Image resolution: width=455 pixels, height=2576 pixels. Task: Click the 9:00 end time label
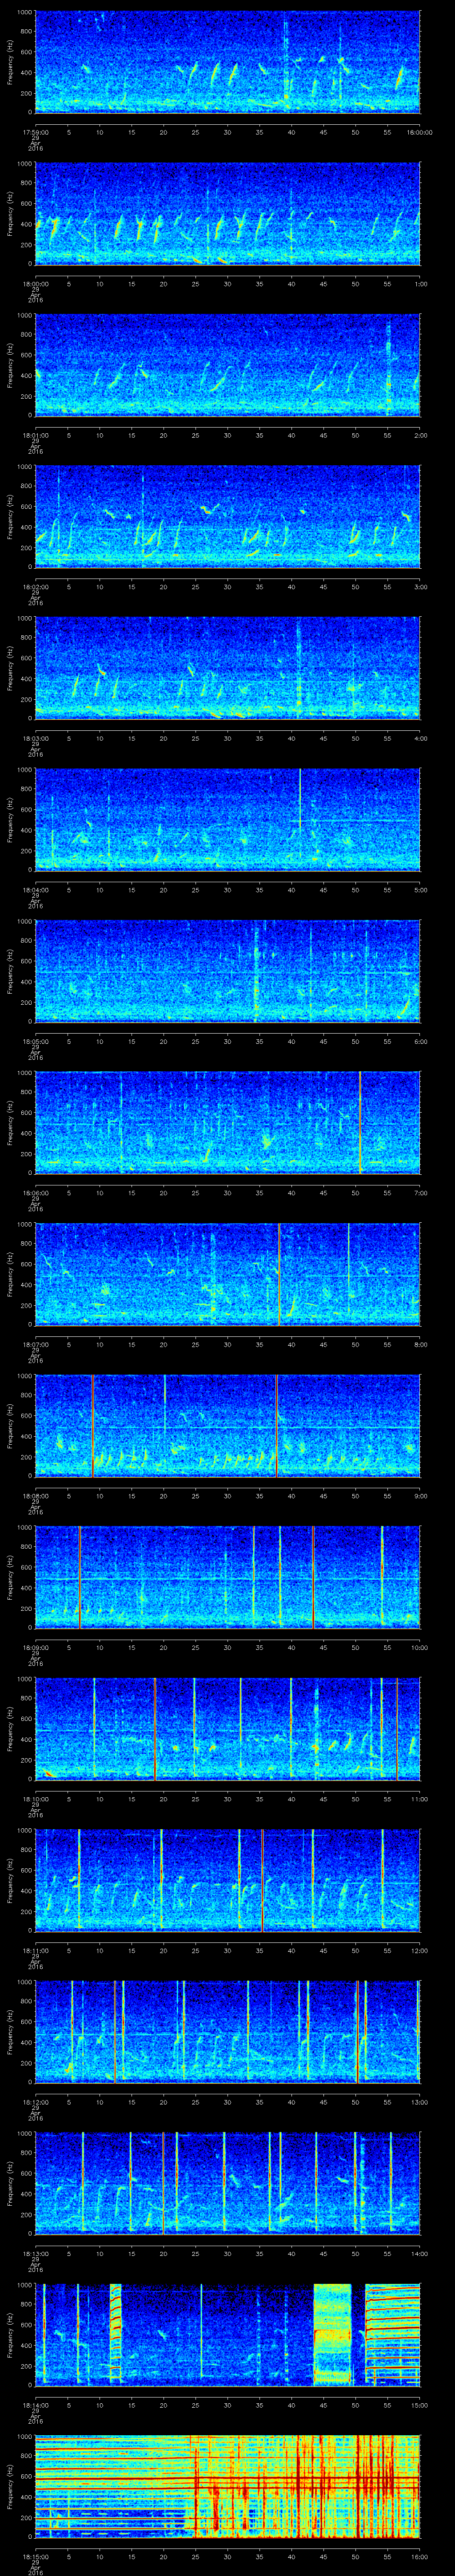tap(420, 1495)
